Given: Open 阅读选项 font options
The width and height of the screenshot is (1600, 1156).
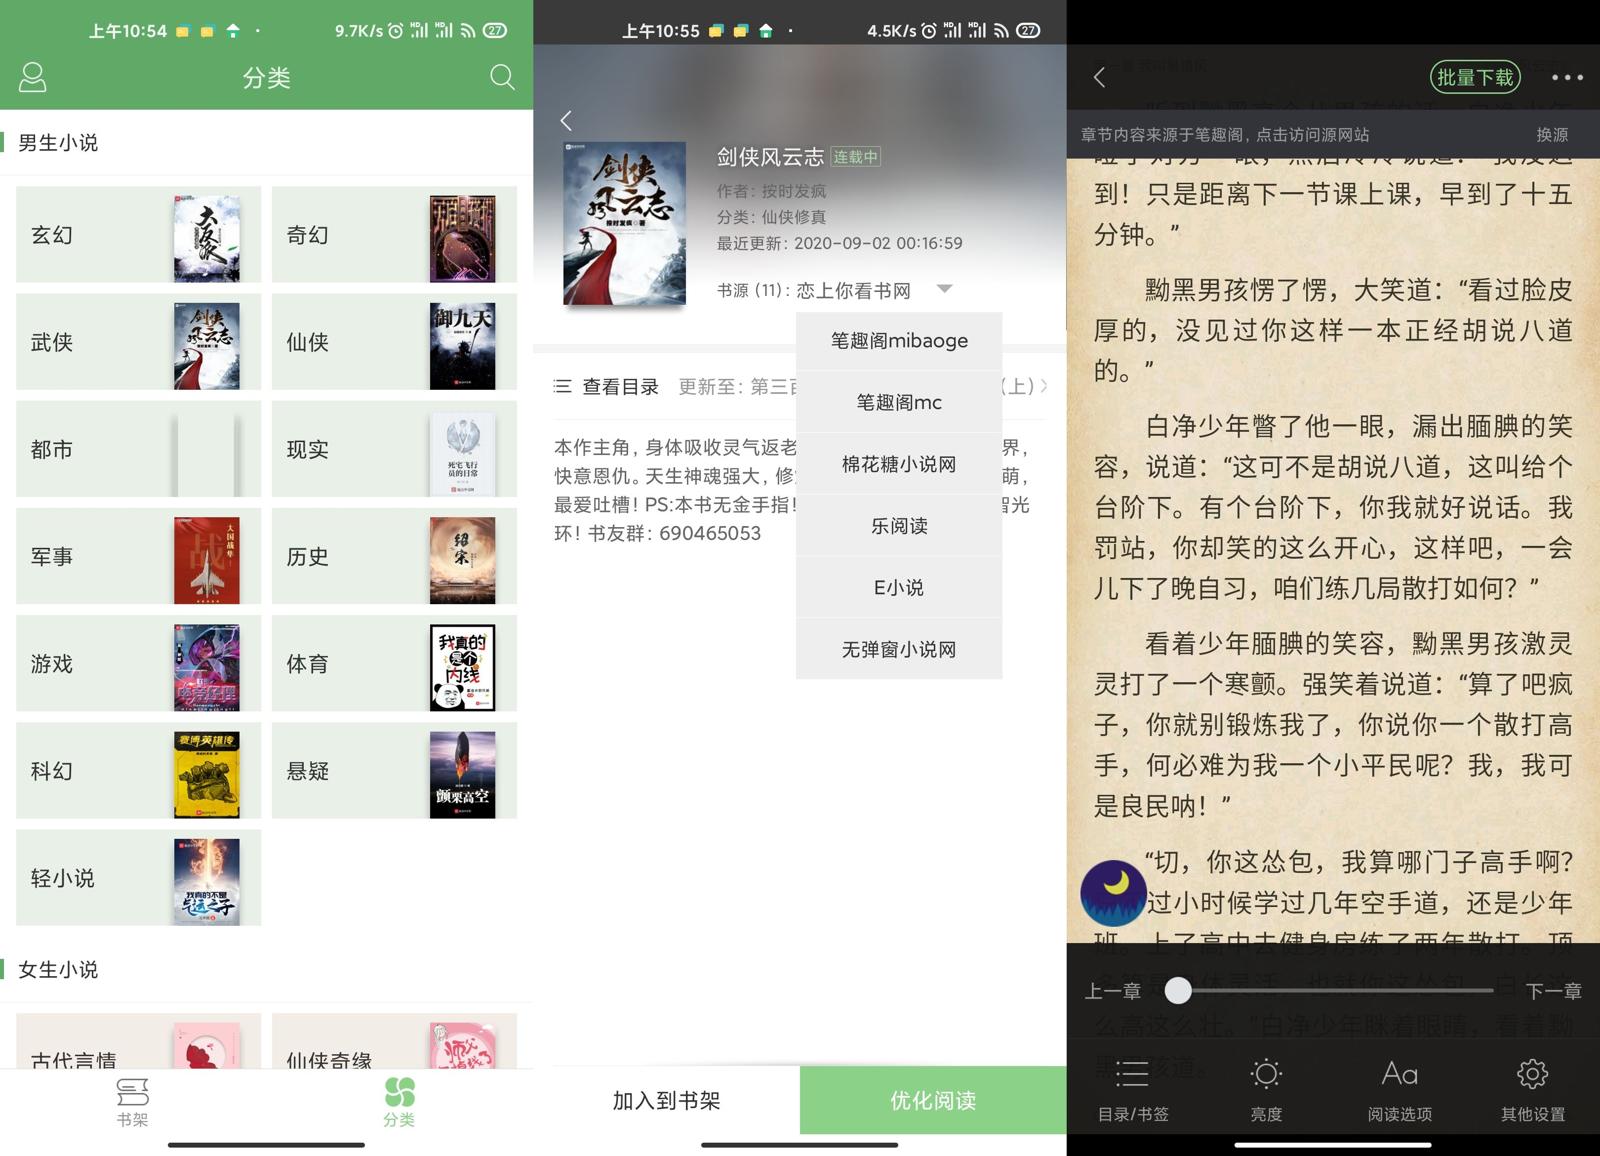Looking at the screenshot, I should (1399, 1090).
